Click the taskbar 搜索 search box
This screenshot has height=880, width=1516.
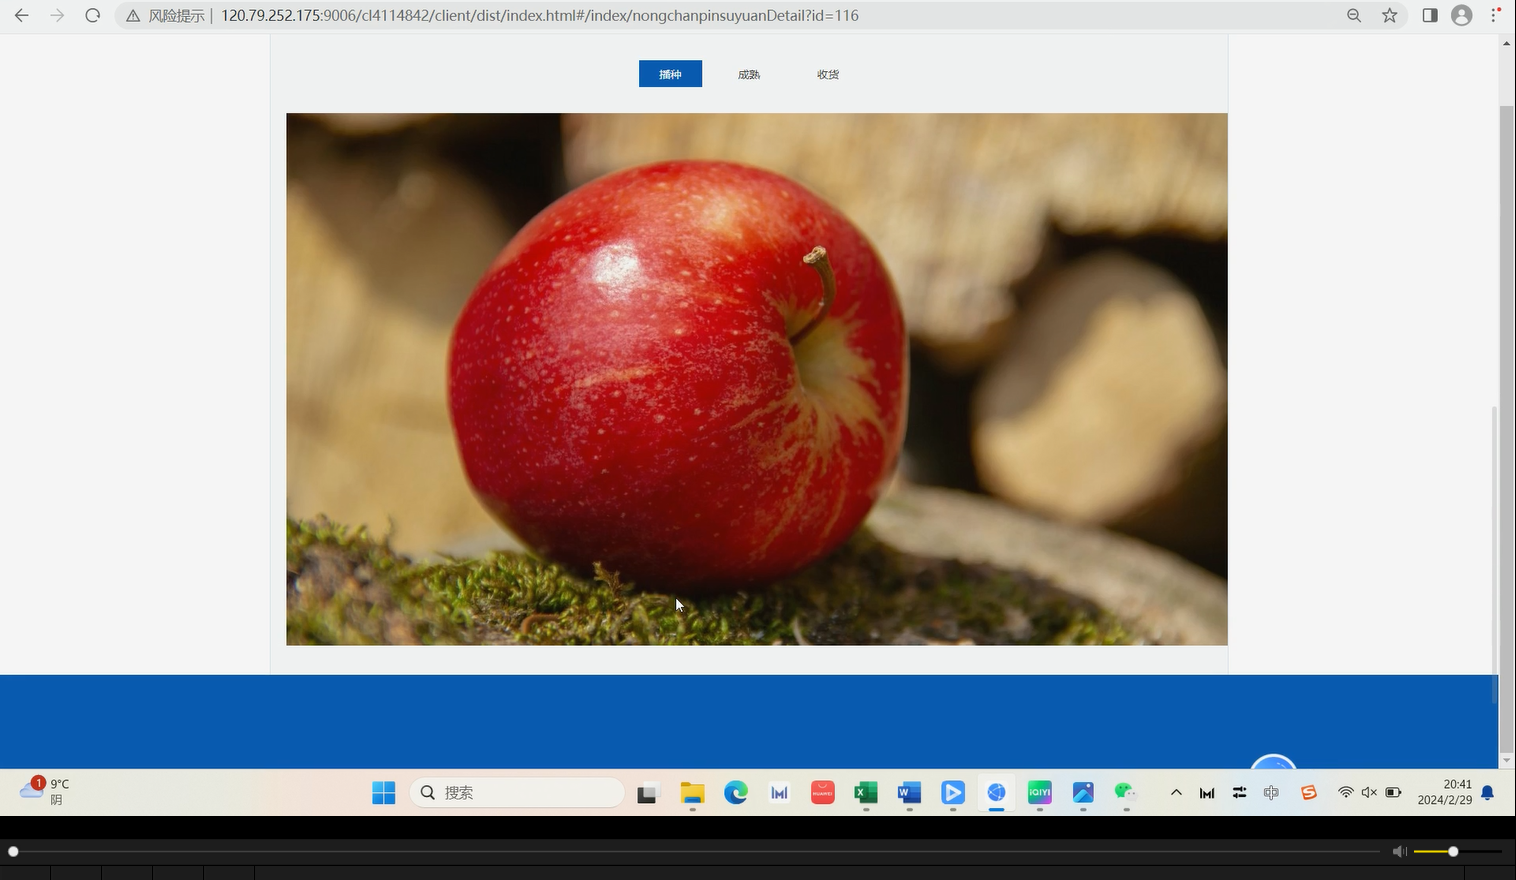[x=517, y=793]
